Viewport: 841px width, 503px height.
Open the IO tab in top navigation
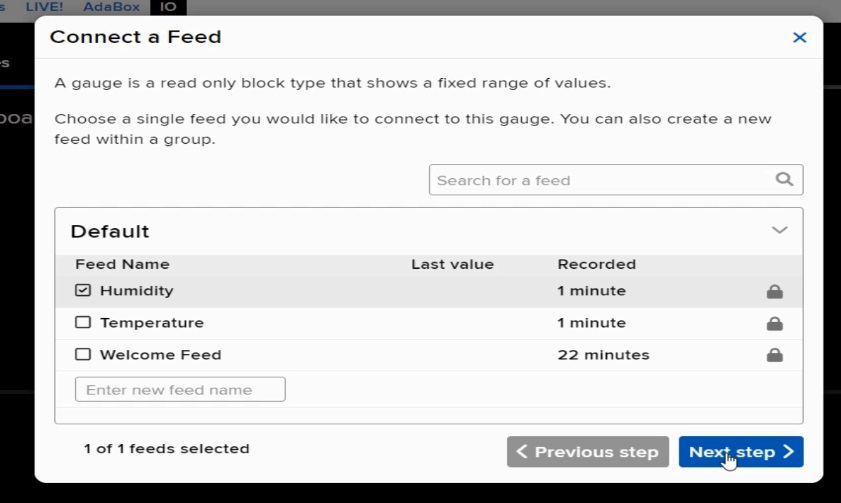(168, 7)
